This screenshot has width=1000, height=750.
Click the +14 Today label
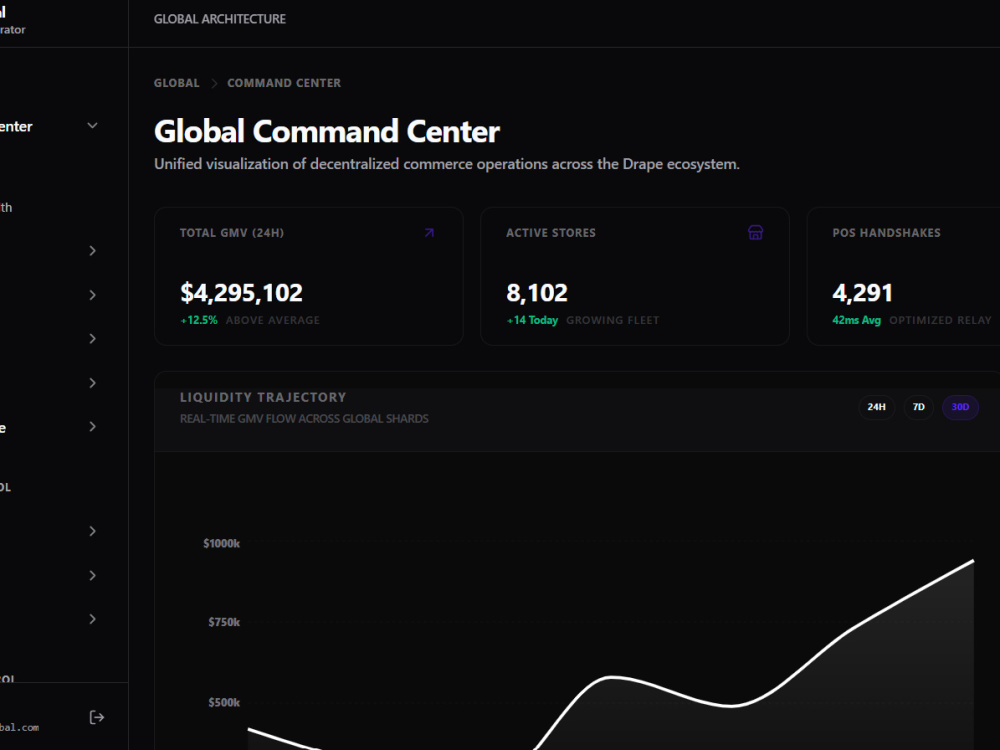(532, 320)
